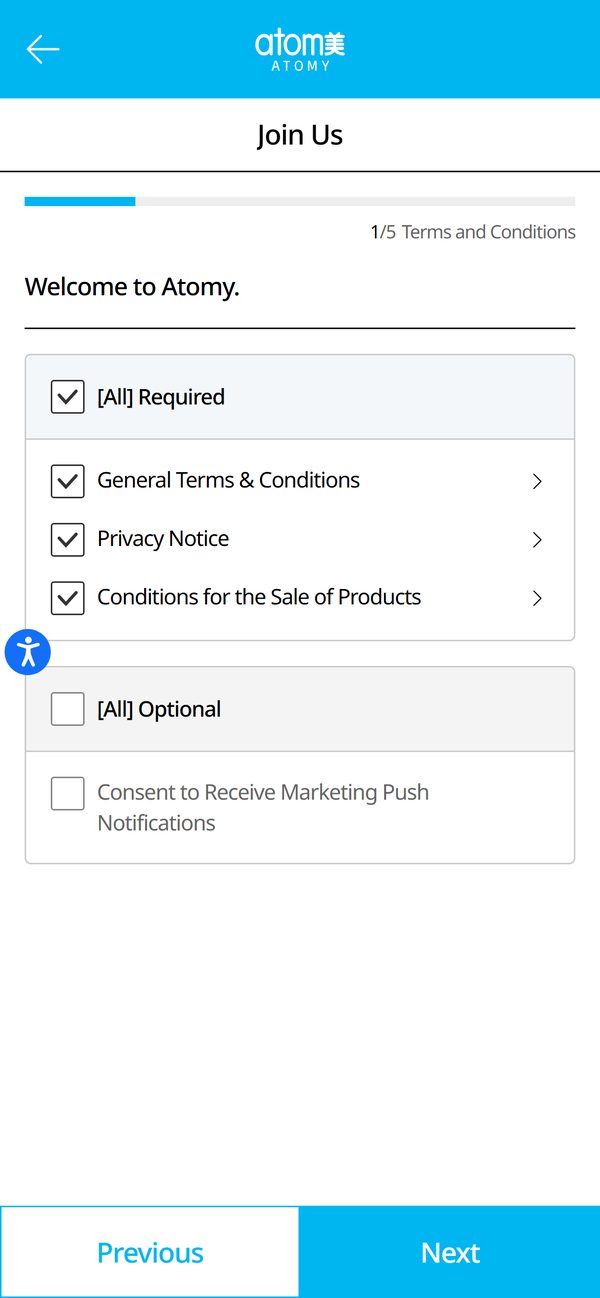Uncheck the Privacy Notice checkbox

pos(67,539)
